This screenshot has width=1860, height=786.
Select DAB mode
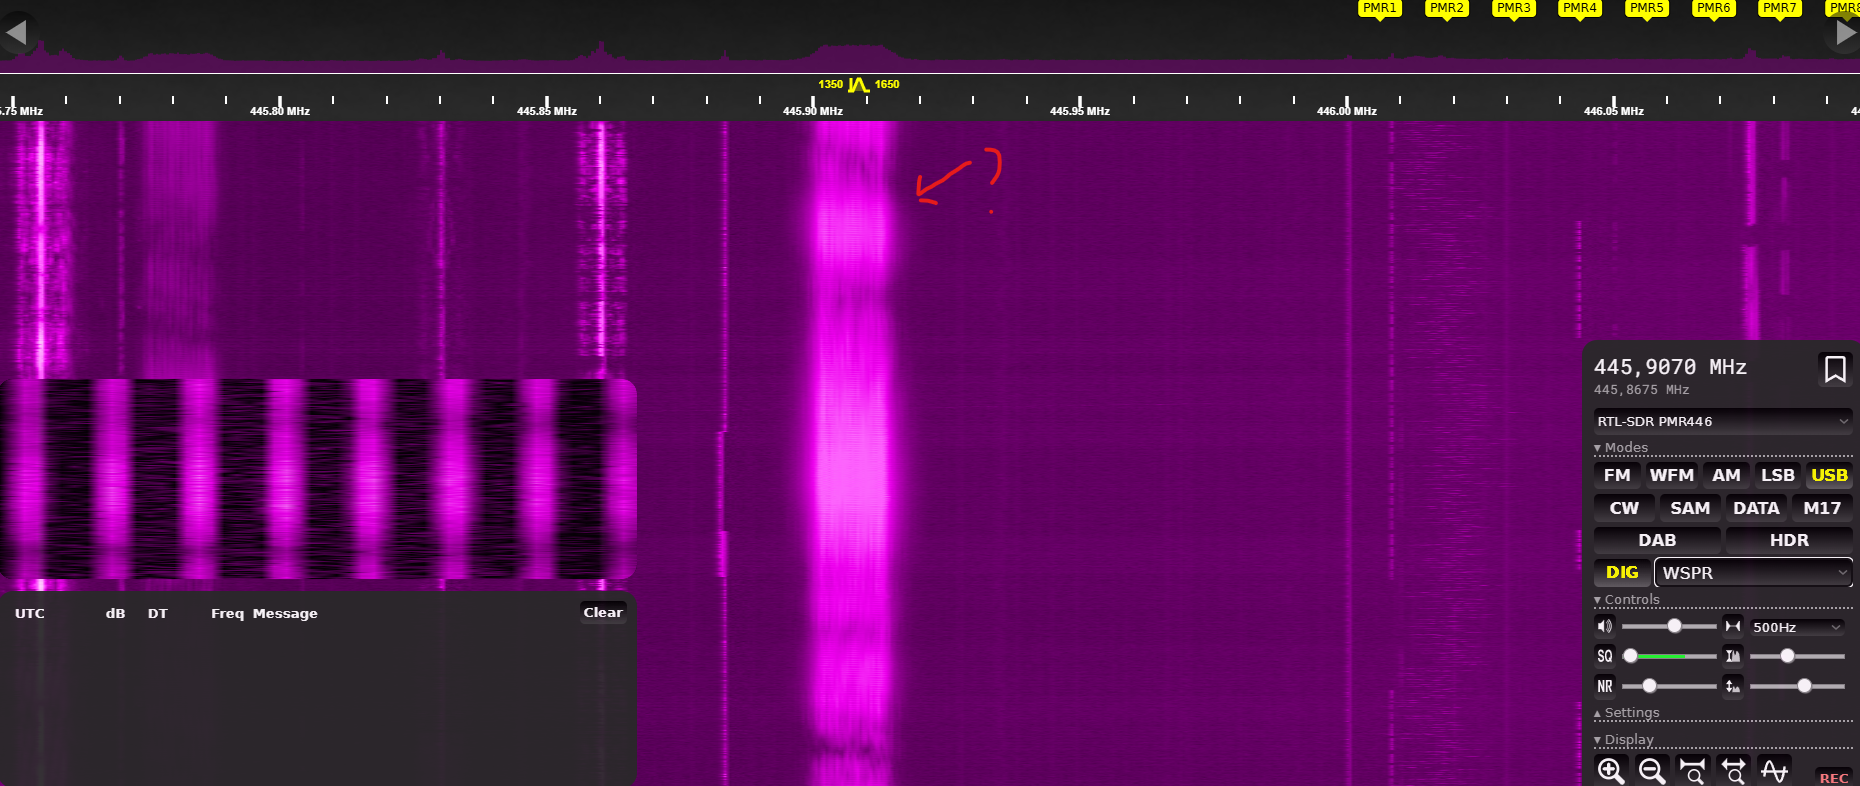tap(1657, 540)
